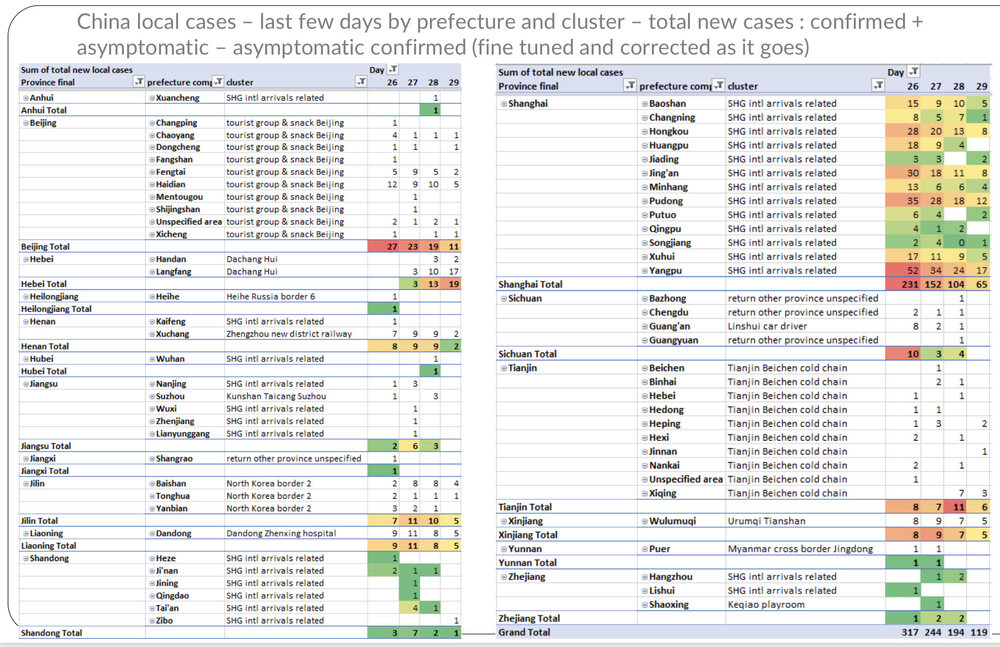Open cluster filter icon in Anhui table
The height and width of the screenshot is (647, 1000).
359,83
